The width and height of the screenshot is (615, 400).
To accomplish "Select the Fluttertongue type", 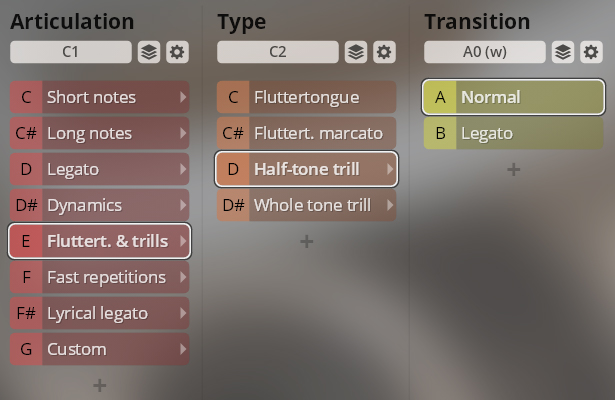I will click(x=306, y=97).
